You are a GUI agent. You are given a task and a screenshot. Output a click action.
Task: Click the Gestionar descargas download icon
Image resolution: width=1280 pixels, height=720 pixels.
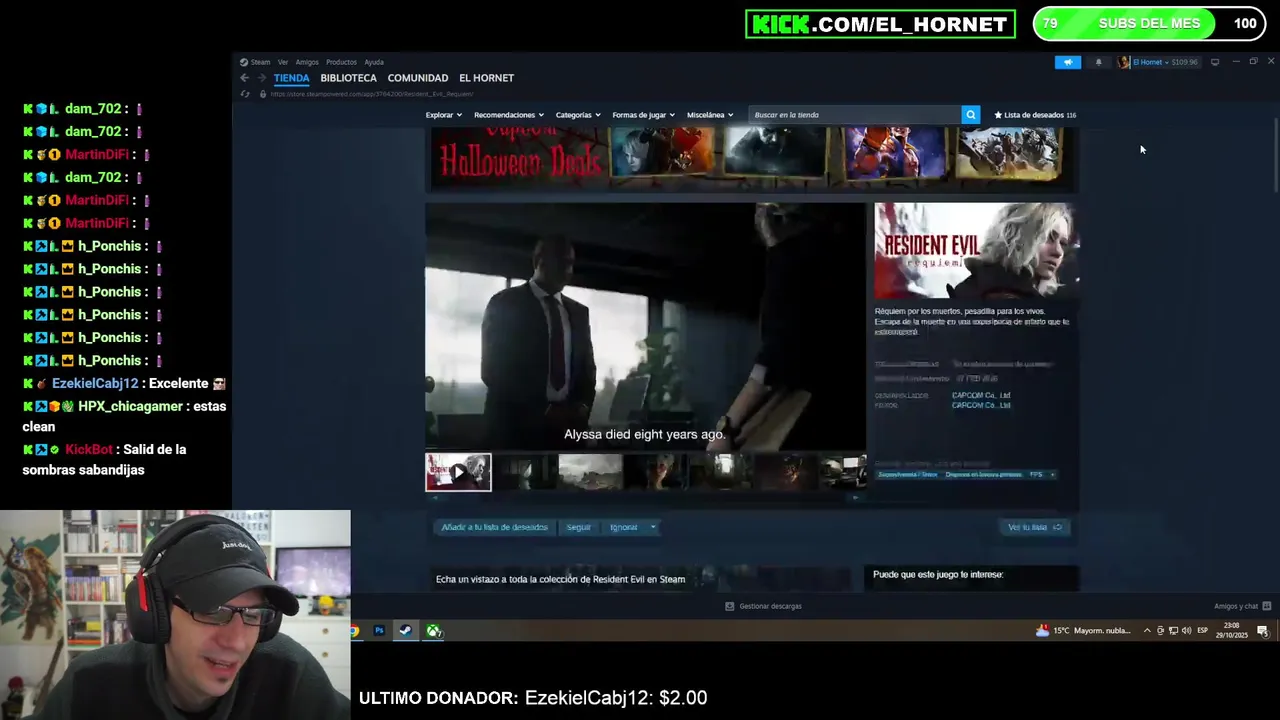pyautogui.click(x=730, y=606)
